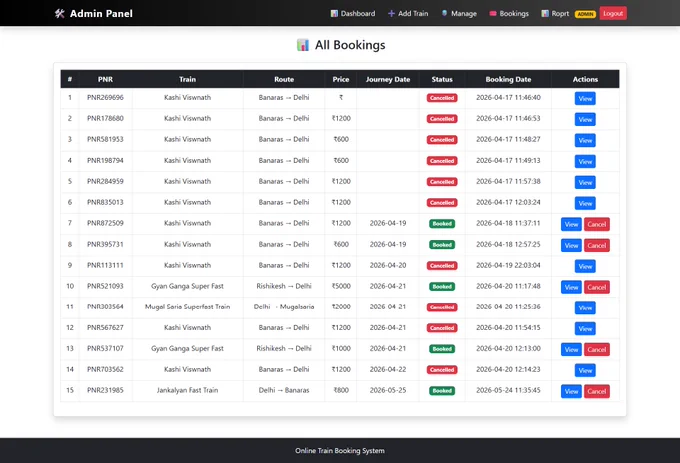Click the Delhi → Banaras route cell

point(284,390)
